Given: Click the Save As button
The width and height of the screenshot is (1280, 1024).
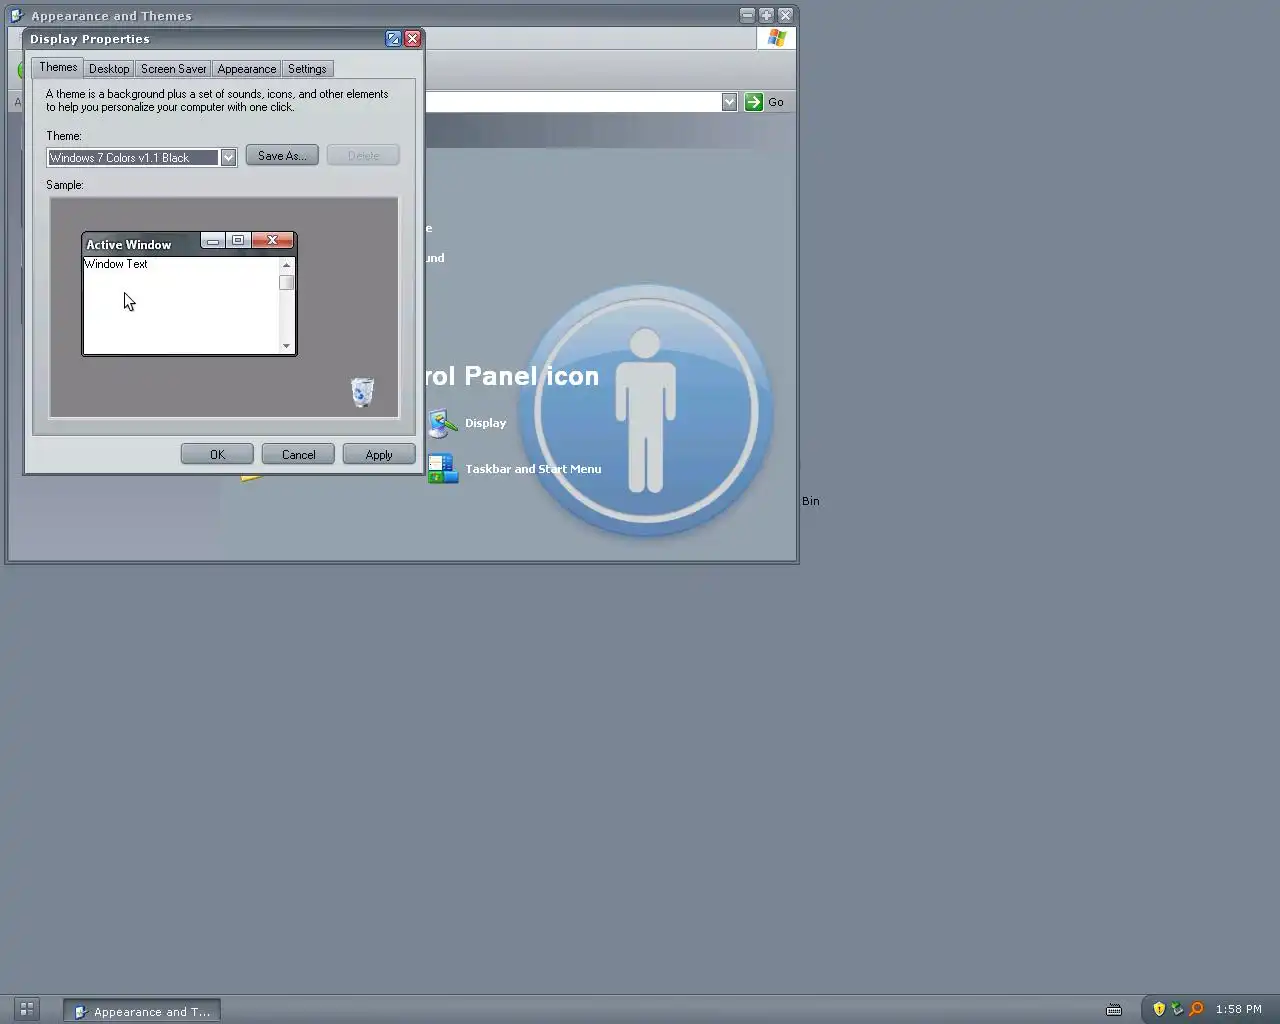Looking at the screenshot, I should click(282, 155).
